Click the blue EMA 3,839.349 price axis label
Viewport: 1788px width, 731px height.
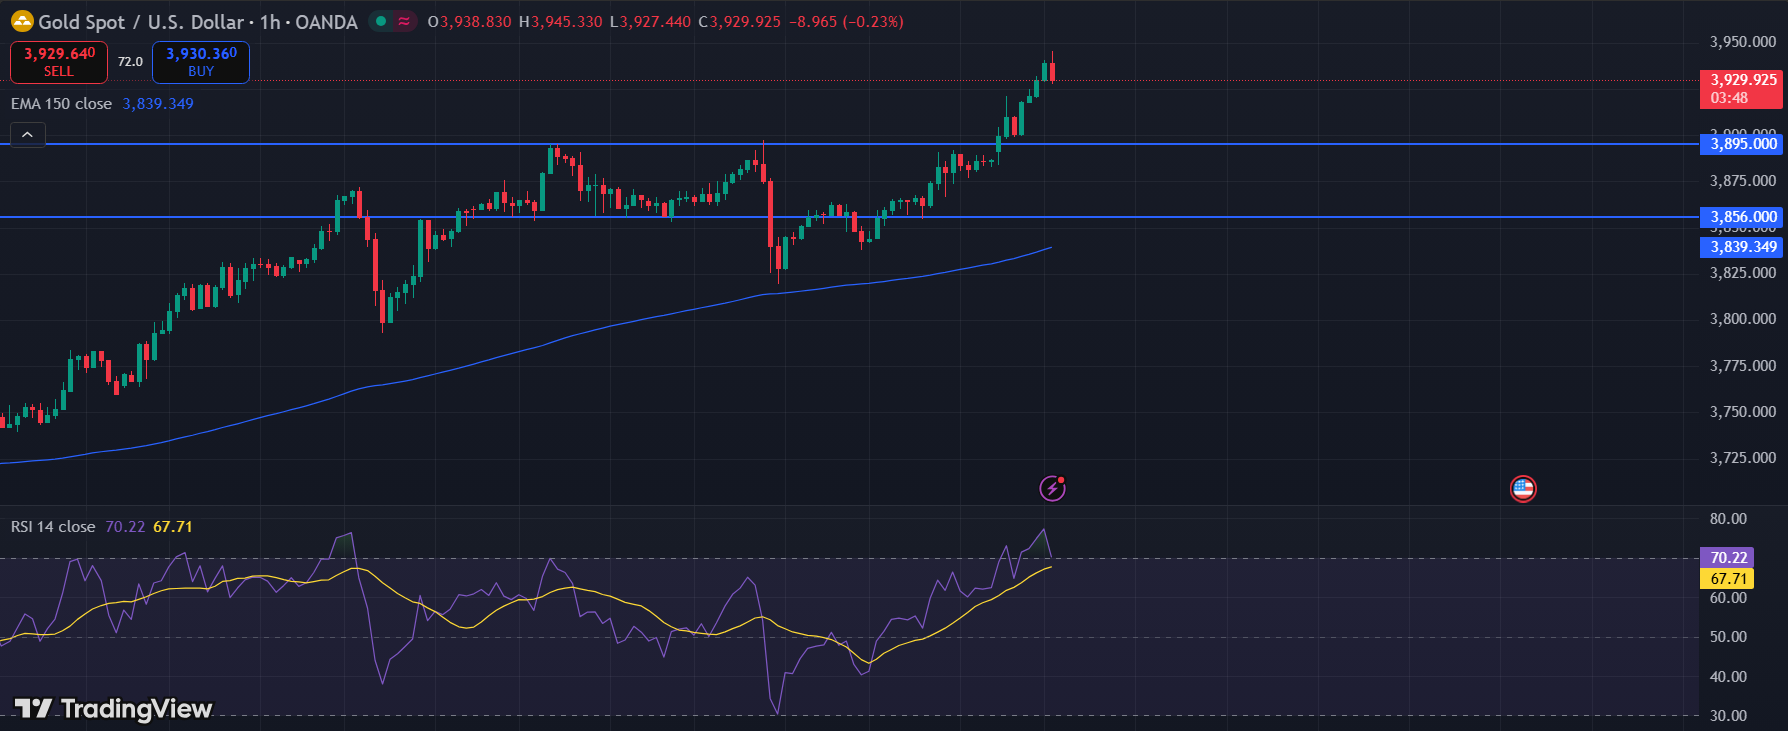(x=1743, y=247)
